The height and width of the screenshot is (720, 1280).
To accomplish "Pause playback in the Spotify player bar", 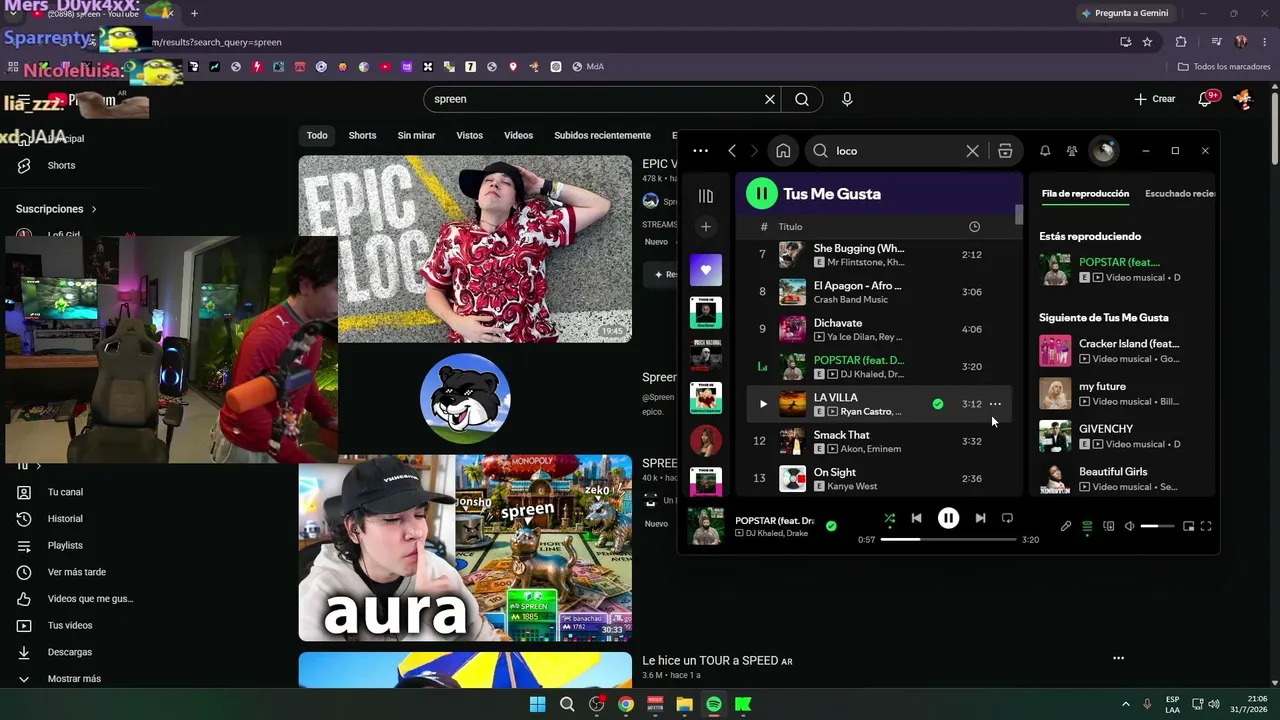I will pos(948,518).
